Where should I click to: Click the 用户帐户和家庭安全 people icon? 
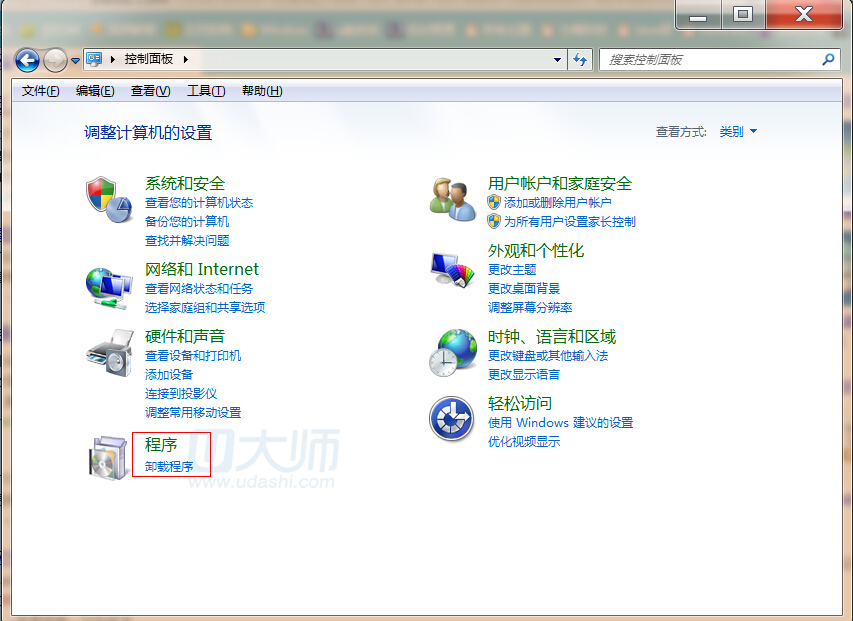453,199
